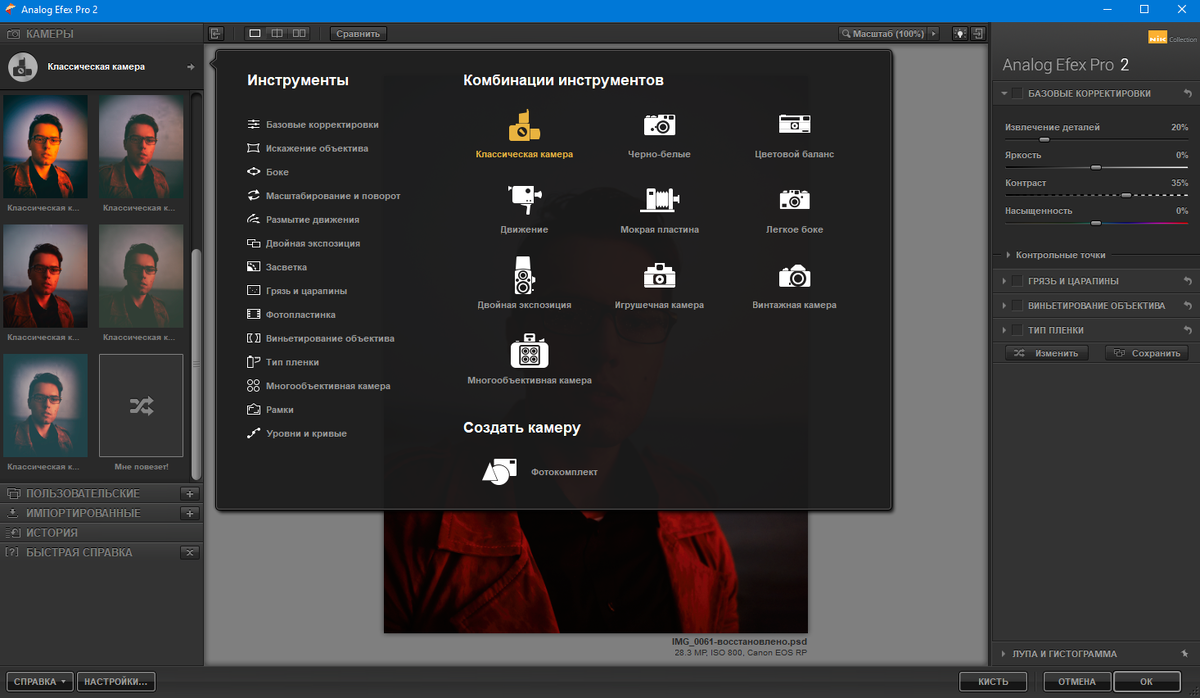Choose the Винтажная камера icon

click(794, 275)
